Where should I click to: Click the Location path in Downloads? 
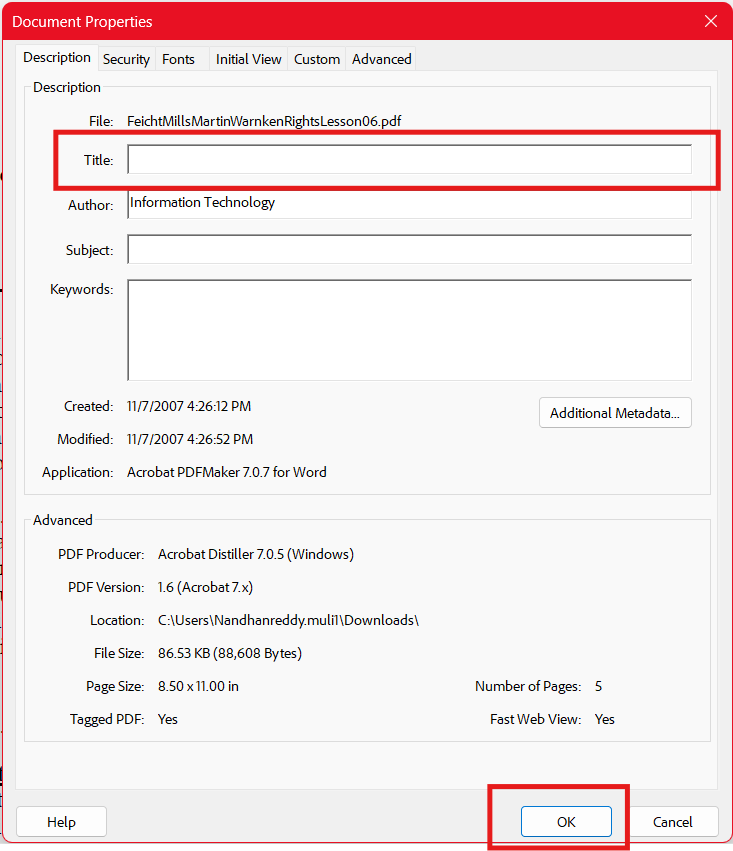click(288, 620)
